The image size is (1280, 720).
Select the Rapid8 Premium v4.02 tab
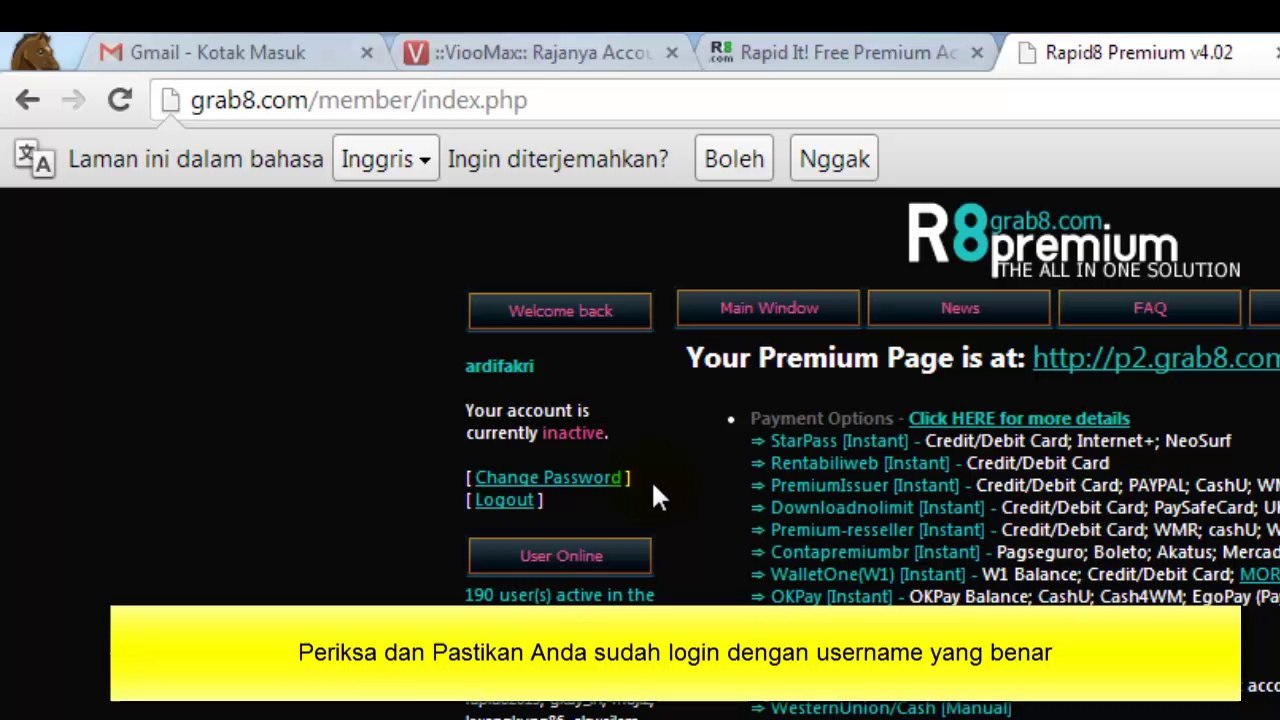[1139, 53]
